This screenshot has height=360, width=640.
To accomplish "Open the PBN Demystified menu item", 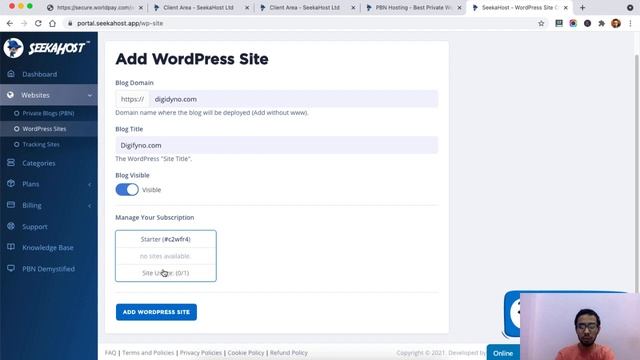I will point(48,269).
